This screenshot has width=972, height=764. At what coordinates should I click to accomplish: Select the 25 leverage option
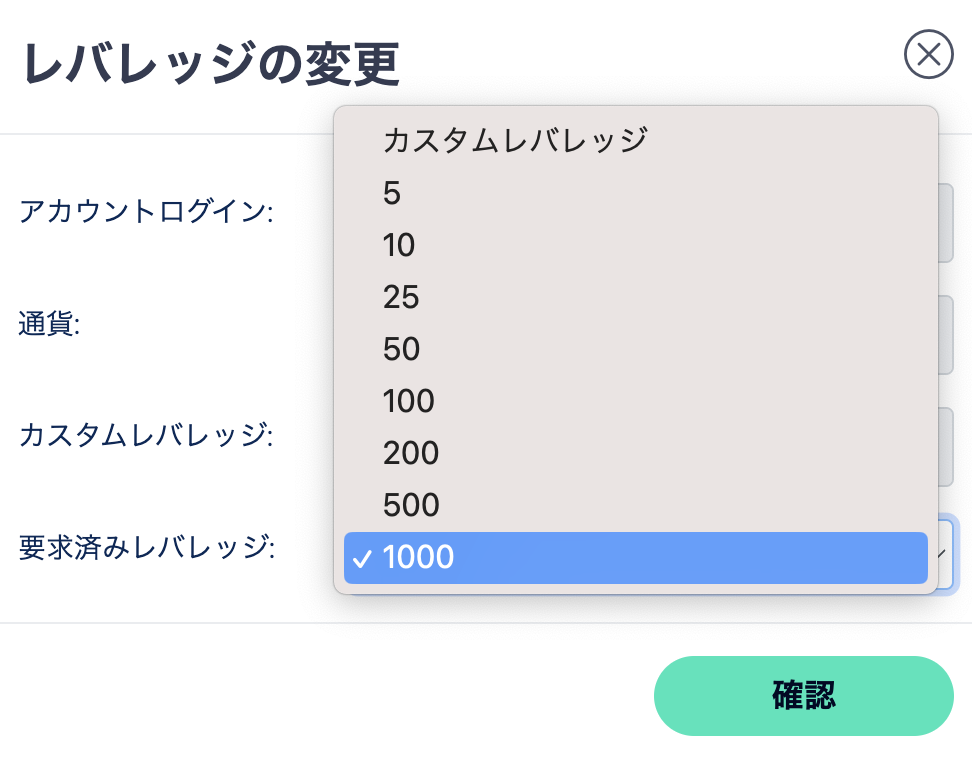[400, 297]
